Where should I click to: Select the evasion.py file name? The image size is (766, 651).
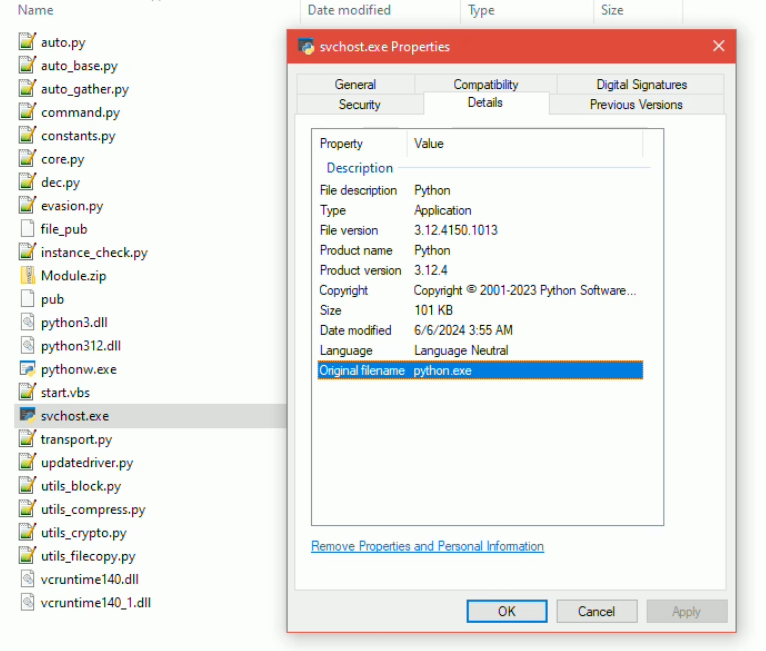click(x=72, y=206)
